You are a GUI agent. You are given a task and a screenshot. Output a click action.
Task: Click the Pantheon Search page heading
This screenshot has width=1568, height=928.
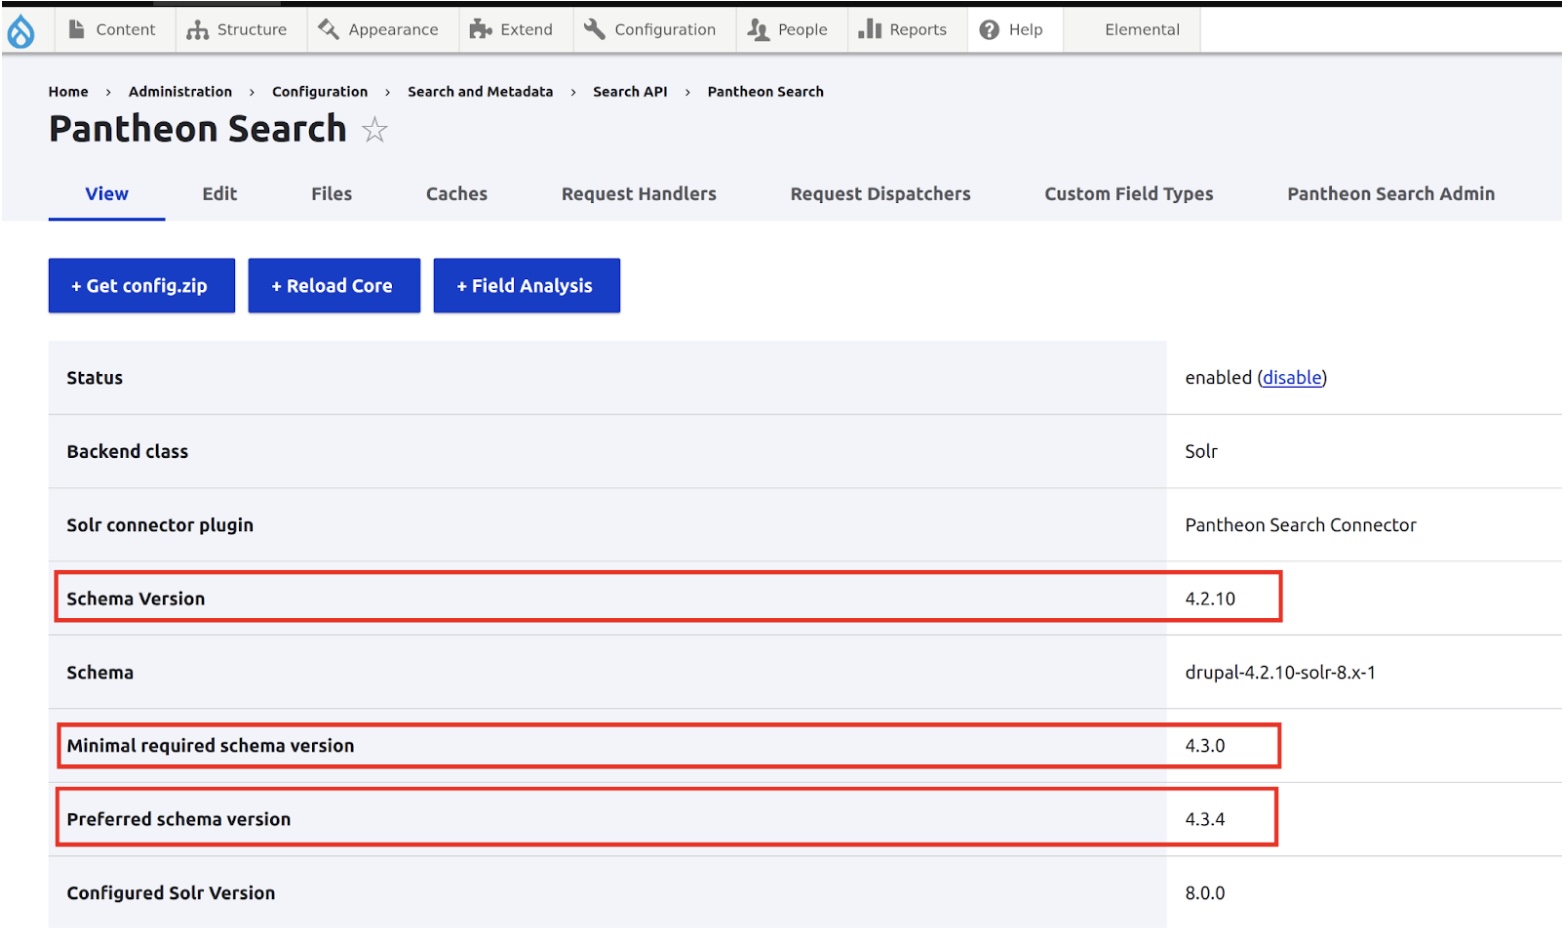198,129
